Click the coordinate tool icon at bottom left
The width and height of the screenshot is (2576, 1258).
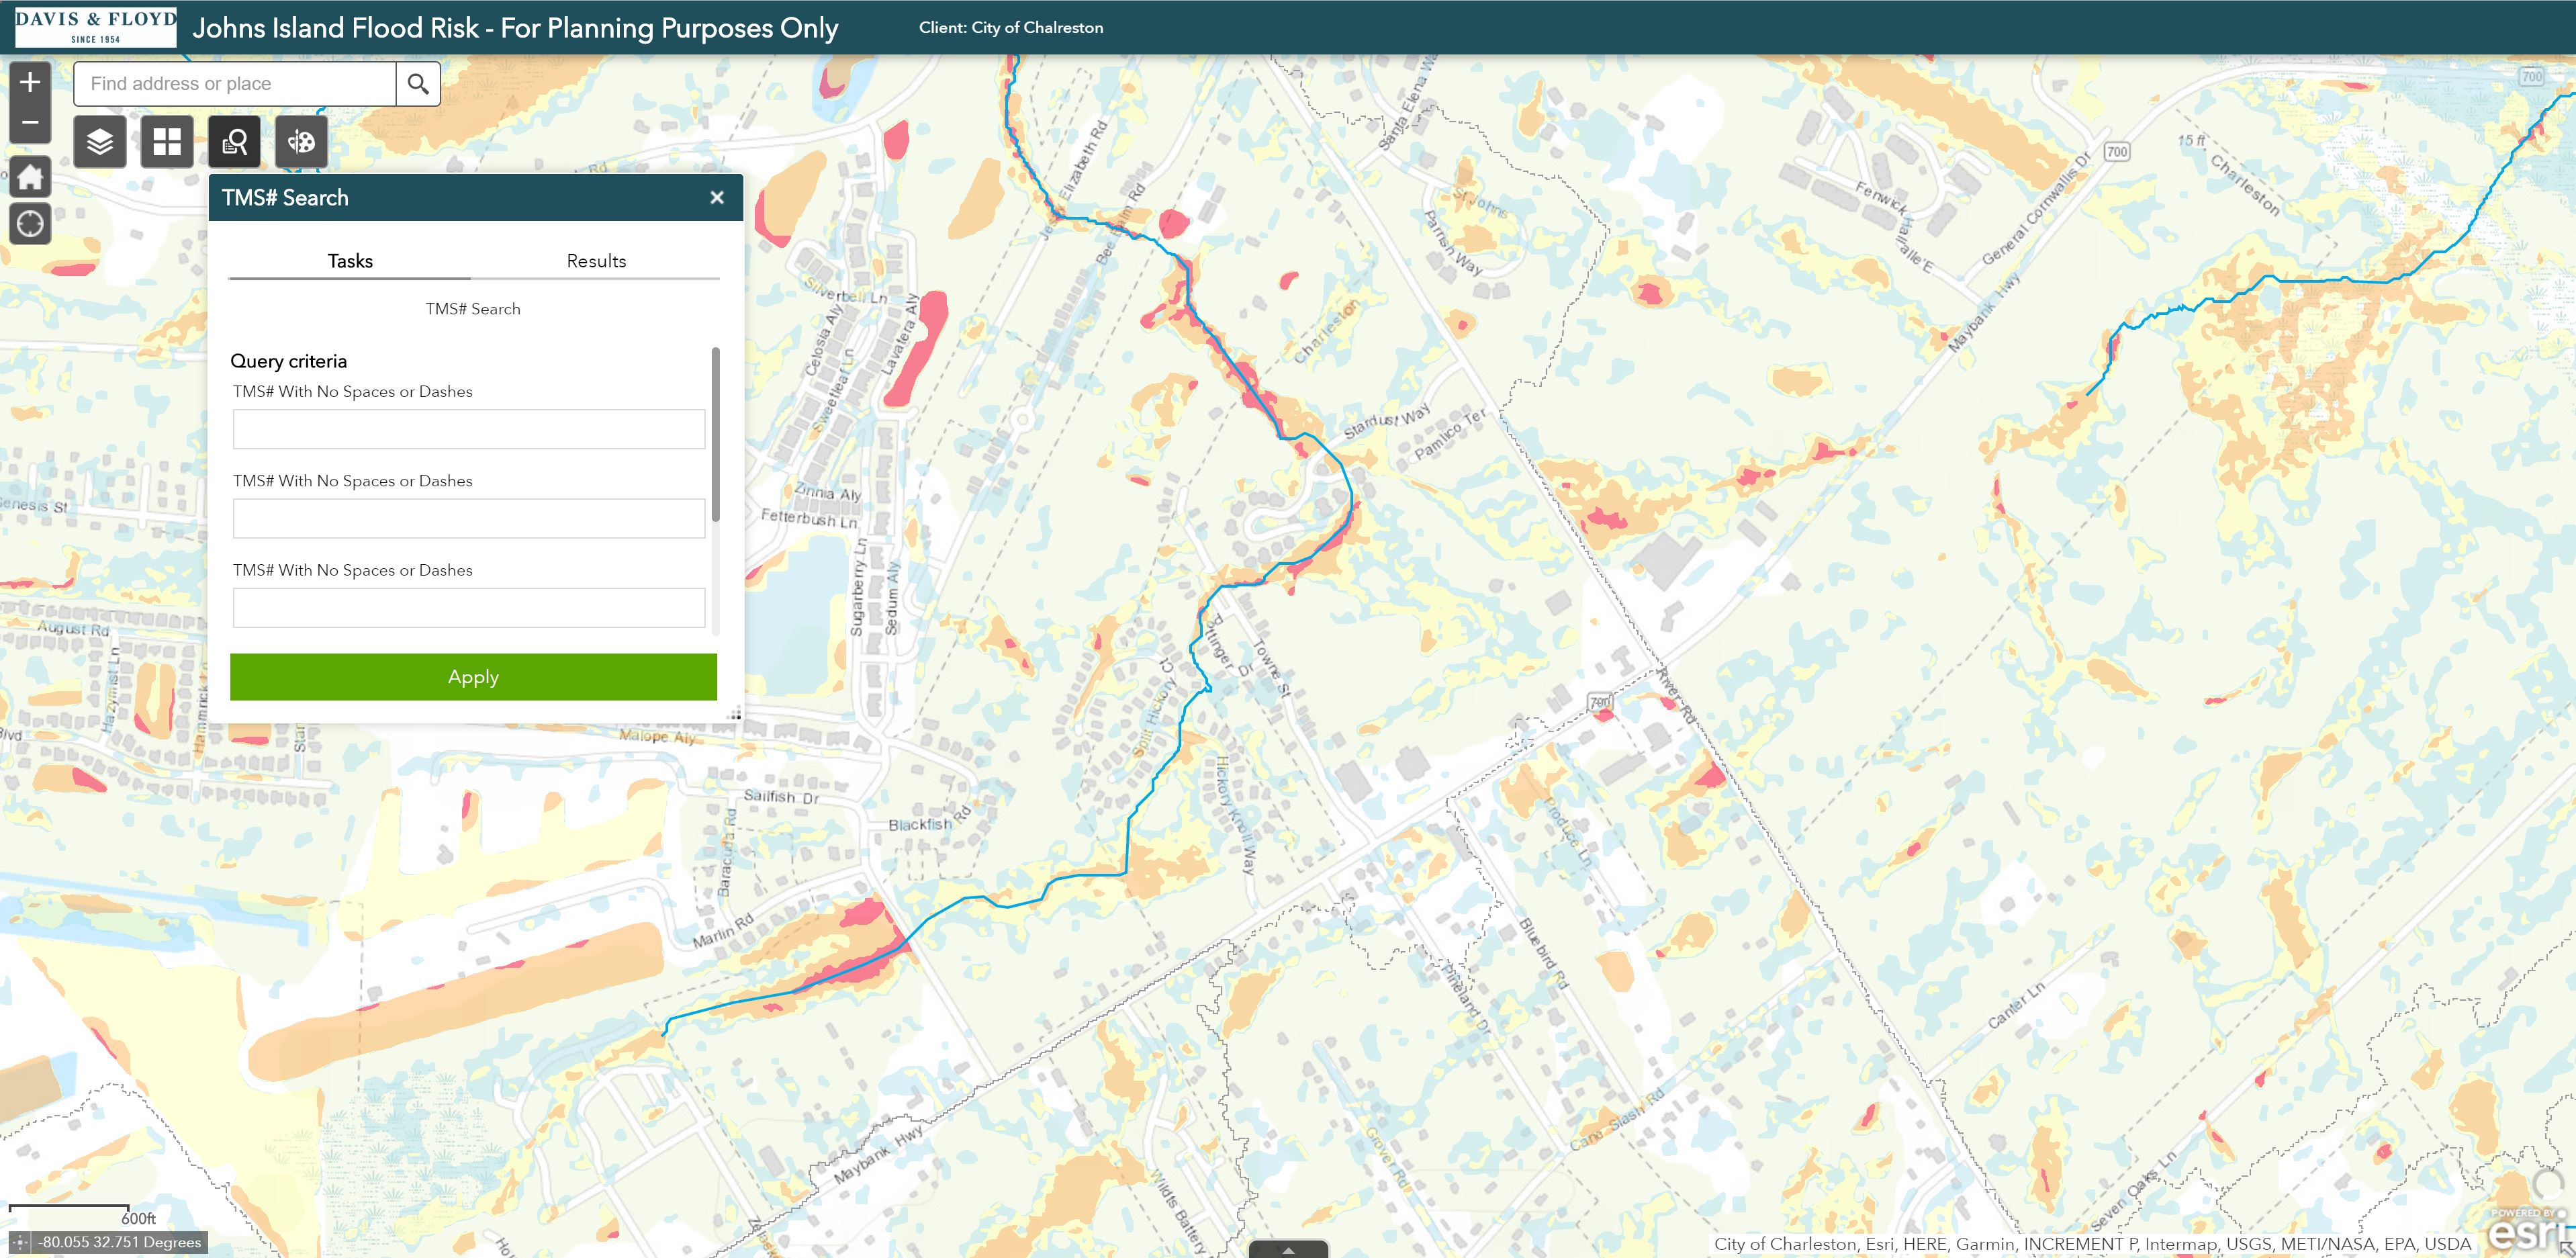tap(20, 1242)
